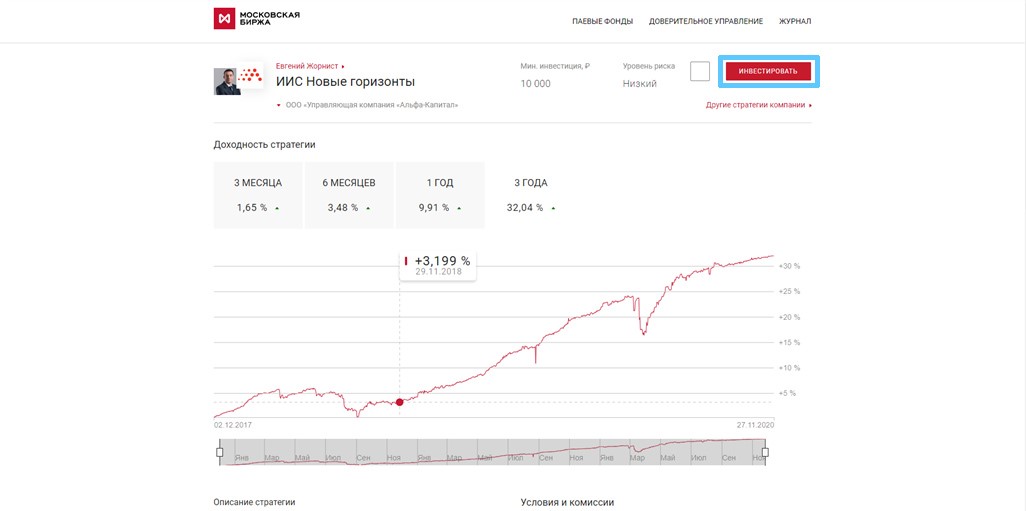The image size is (1026, 511).
Task: Click the Описание стратегии heading
Action: (x=255, y=502)
